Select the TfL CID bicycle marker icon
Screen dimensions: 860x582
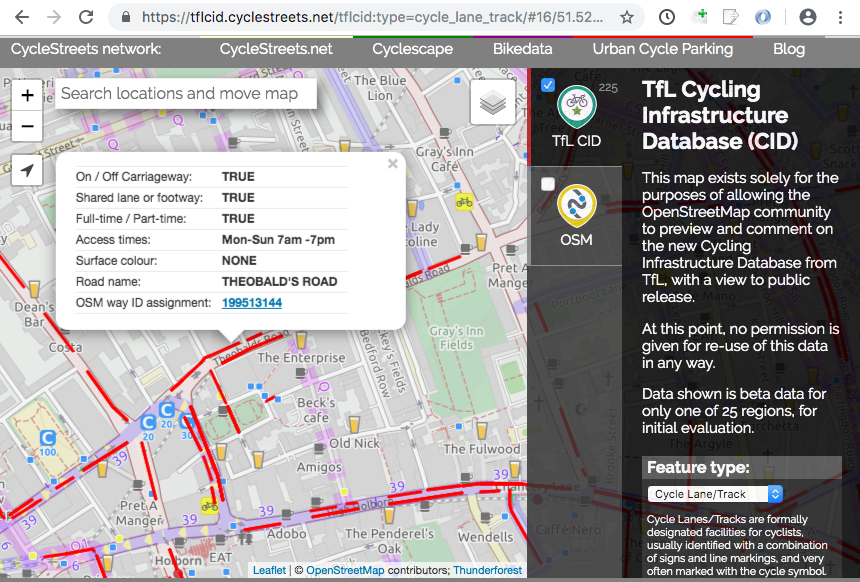(x=576, y=107)
